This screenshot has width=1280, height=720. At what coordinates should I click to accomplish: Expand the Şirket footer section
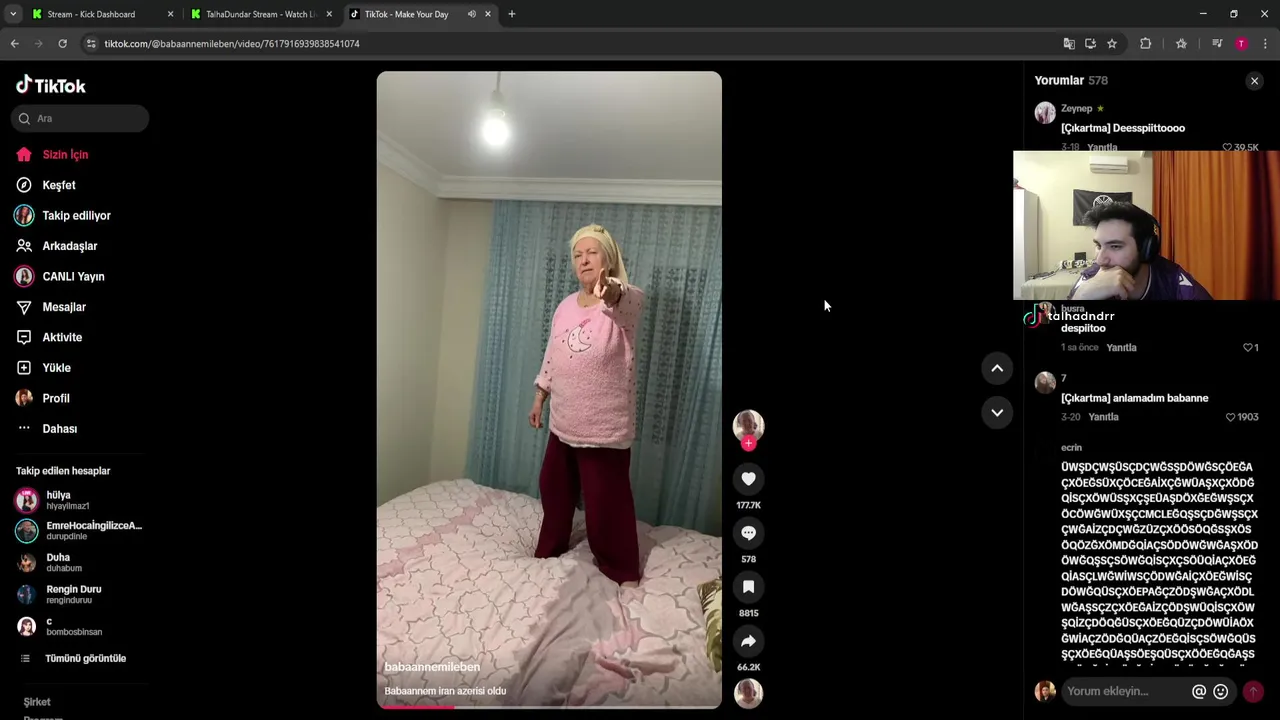point(37,702)
